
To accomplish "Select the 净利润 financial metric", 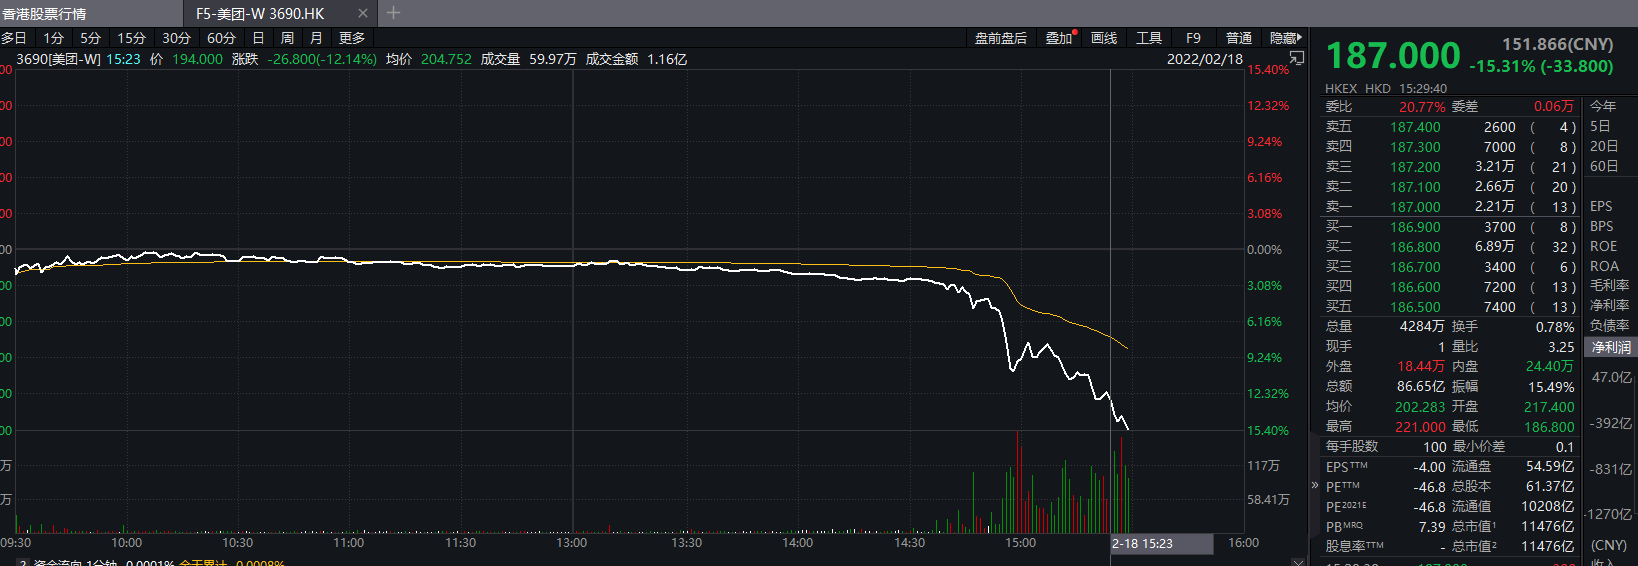I will point(1611,347).
